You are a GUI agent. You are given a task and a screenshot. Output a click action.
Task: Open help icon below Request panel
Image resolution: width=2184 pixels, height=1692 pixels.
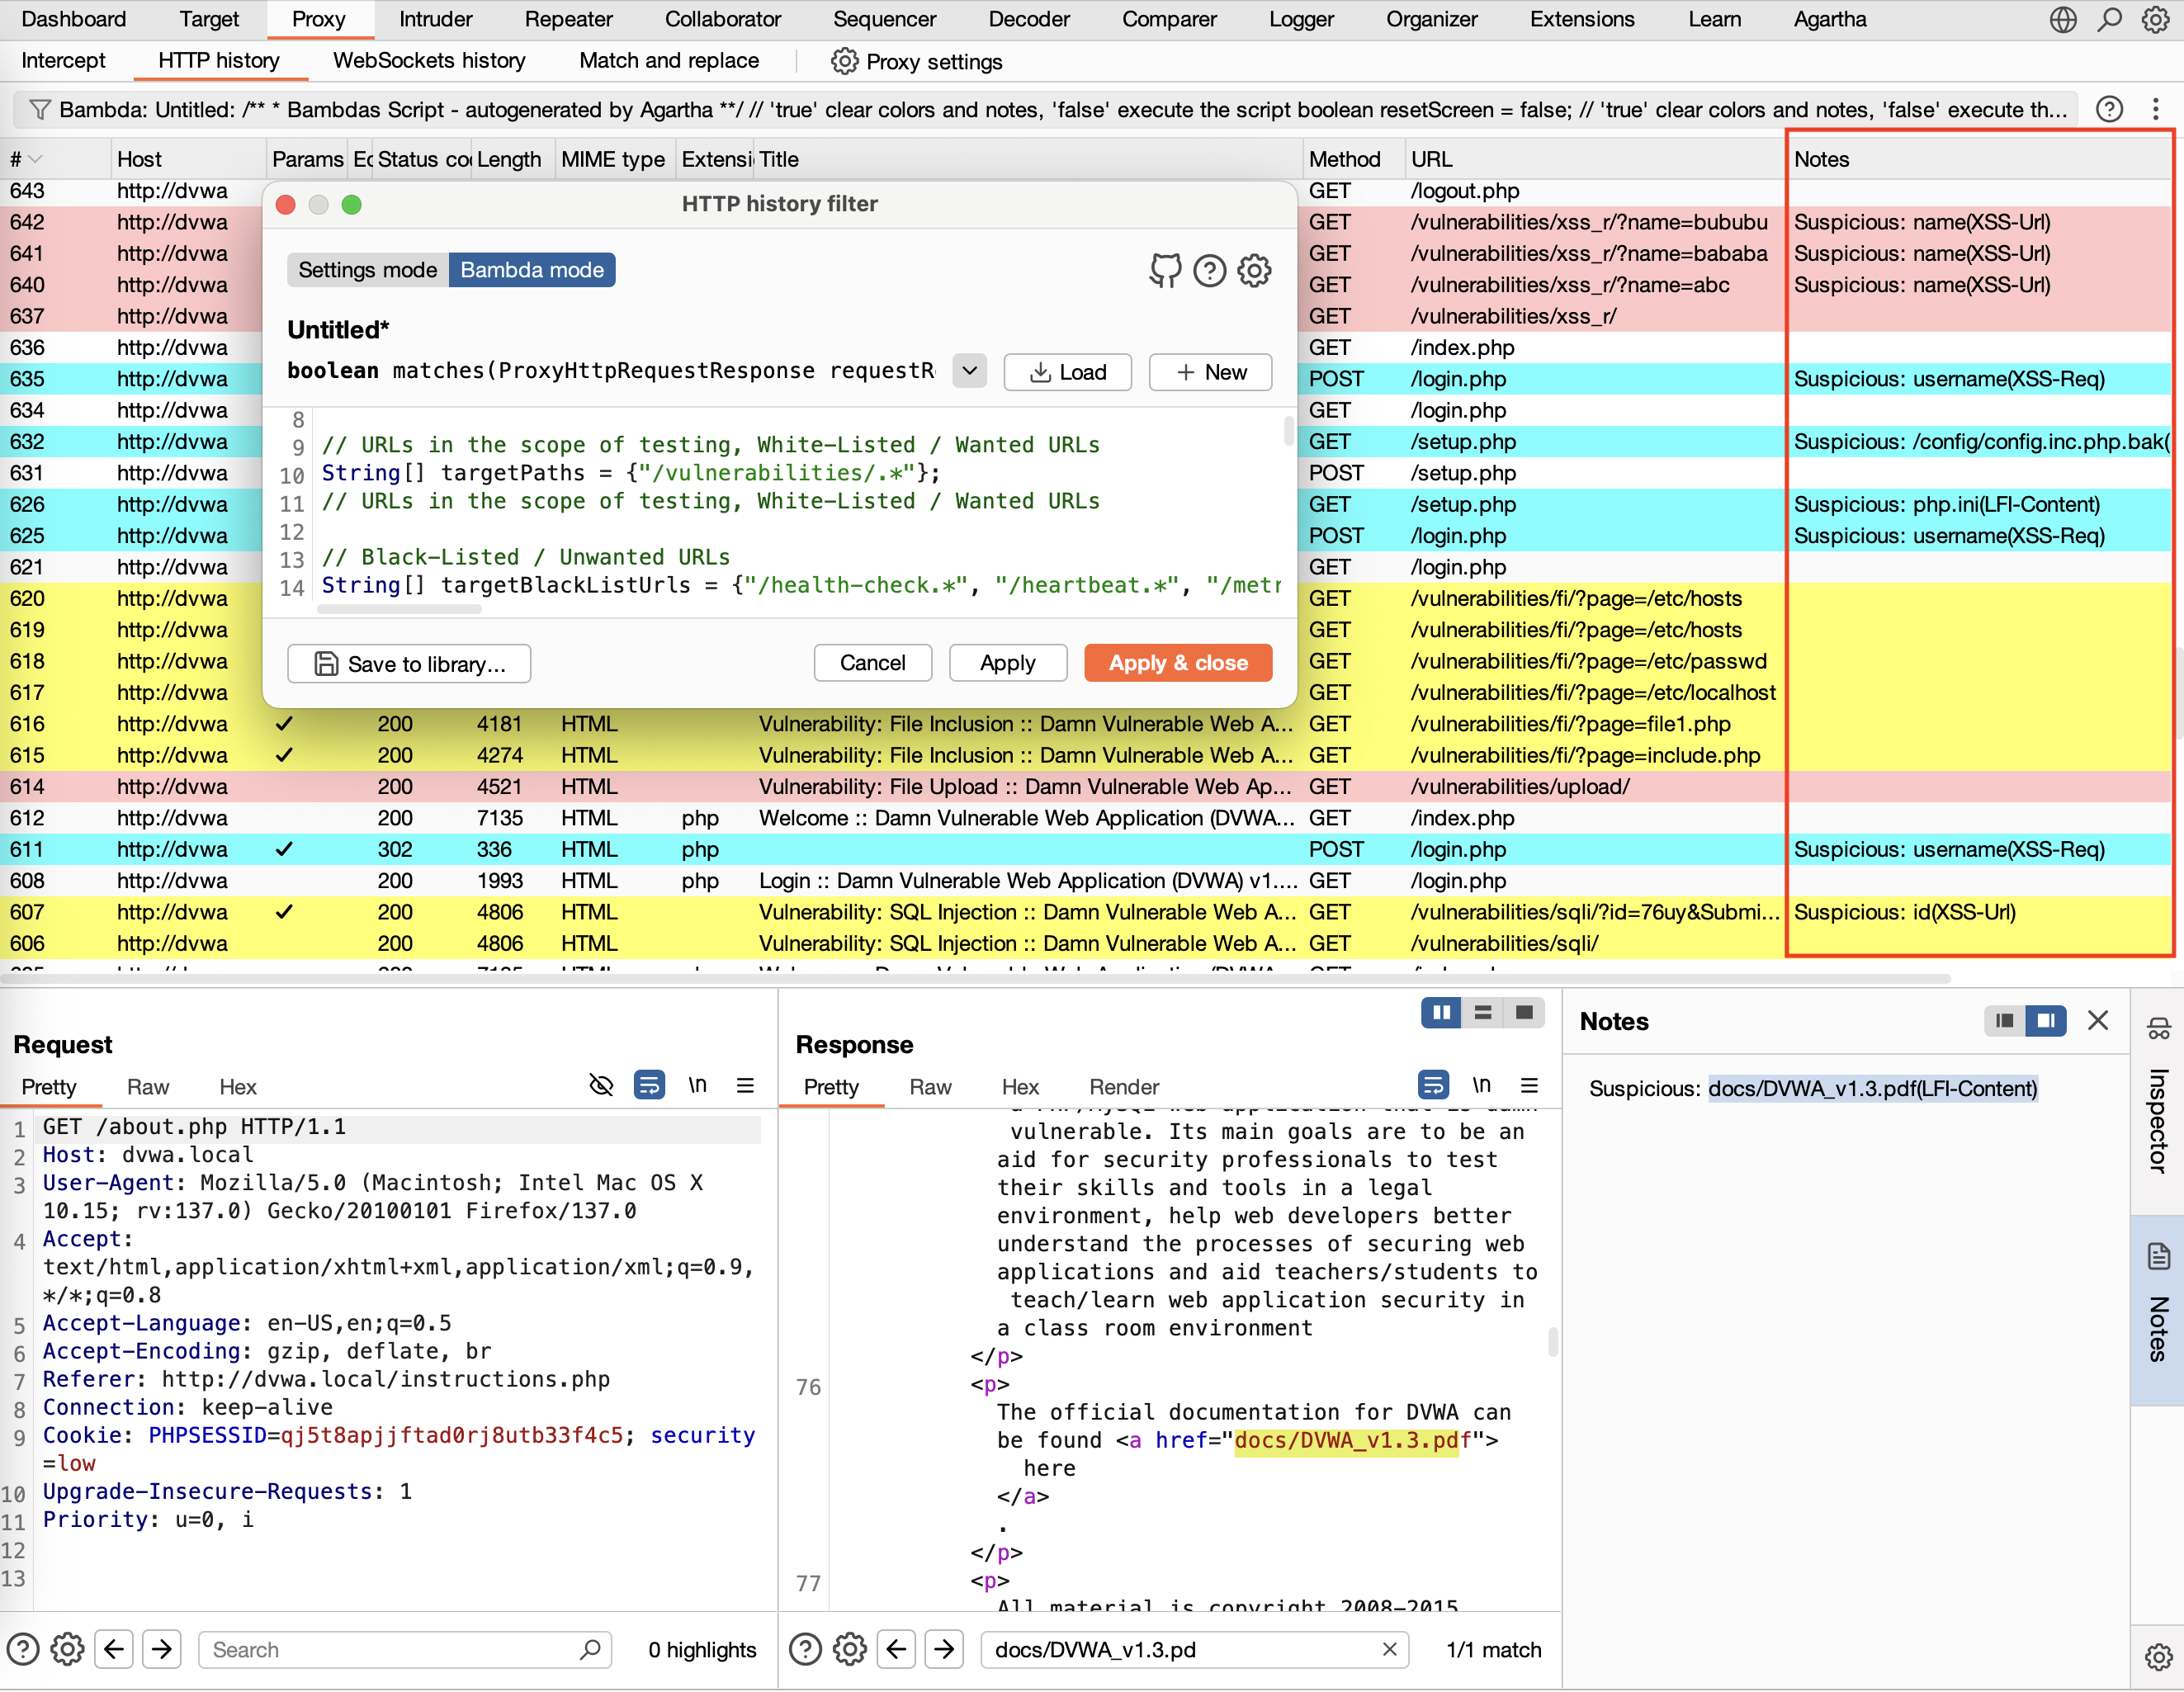pyautogui.click(x=22, y=1649)
